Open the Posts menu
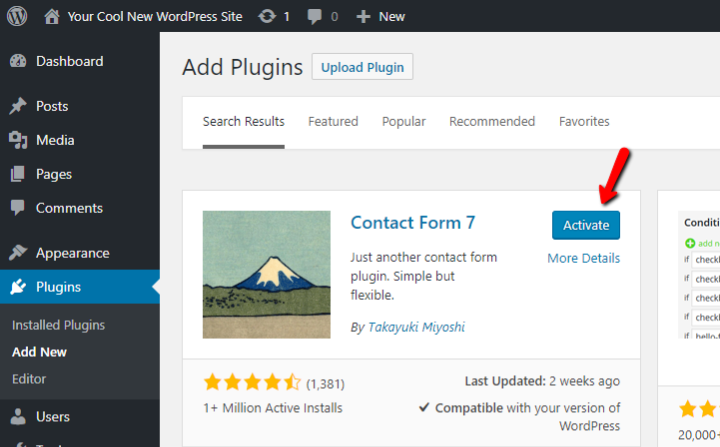This screenshot has height=447, width=720. [52, 106]
